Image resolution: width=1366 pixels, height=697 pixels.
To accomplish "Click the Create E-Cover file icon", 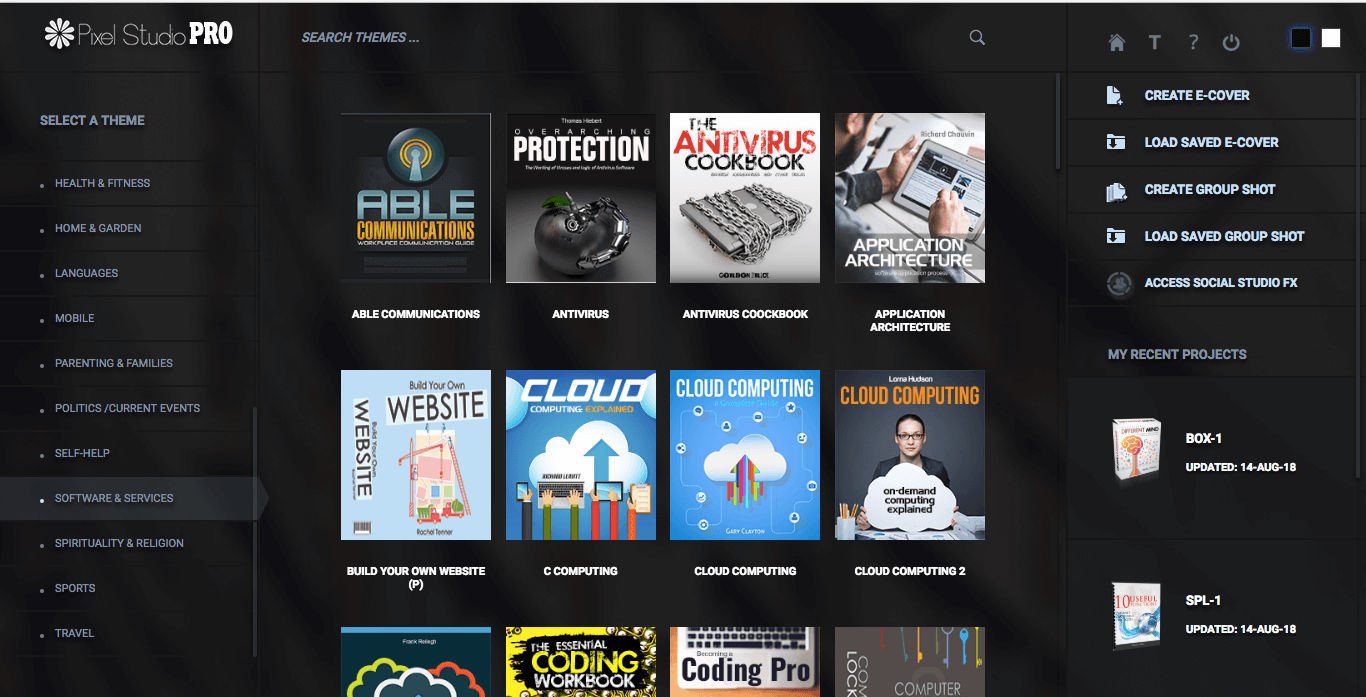I will [x=1115, y=95].
